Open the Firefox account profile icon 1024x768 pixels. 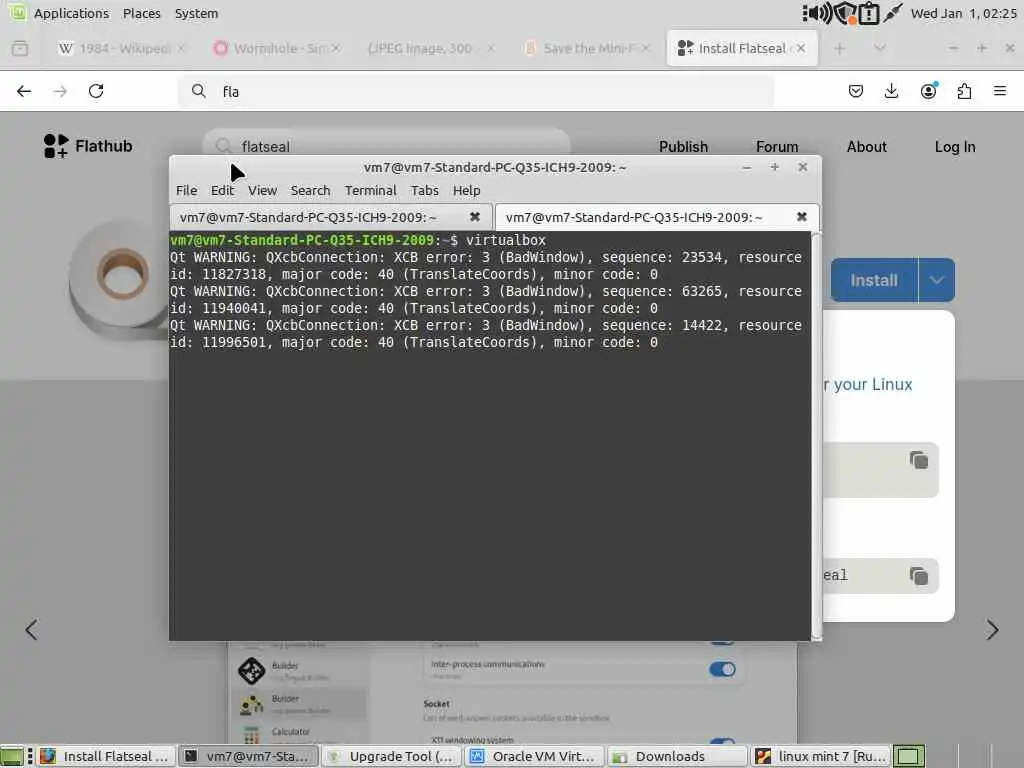[928, 90]
